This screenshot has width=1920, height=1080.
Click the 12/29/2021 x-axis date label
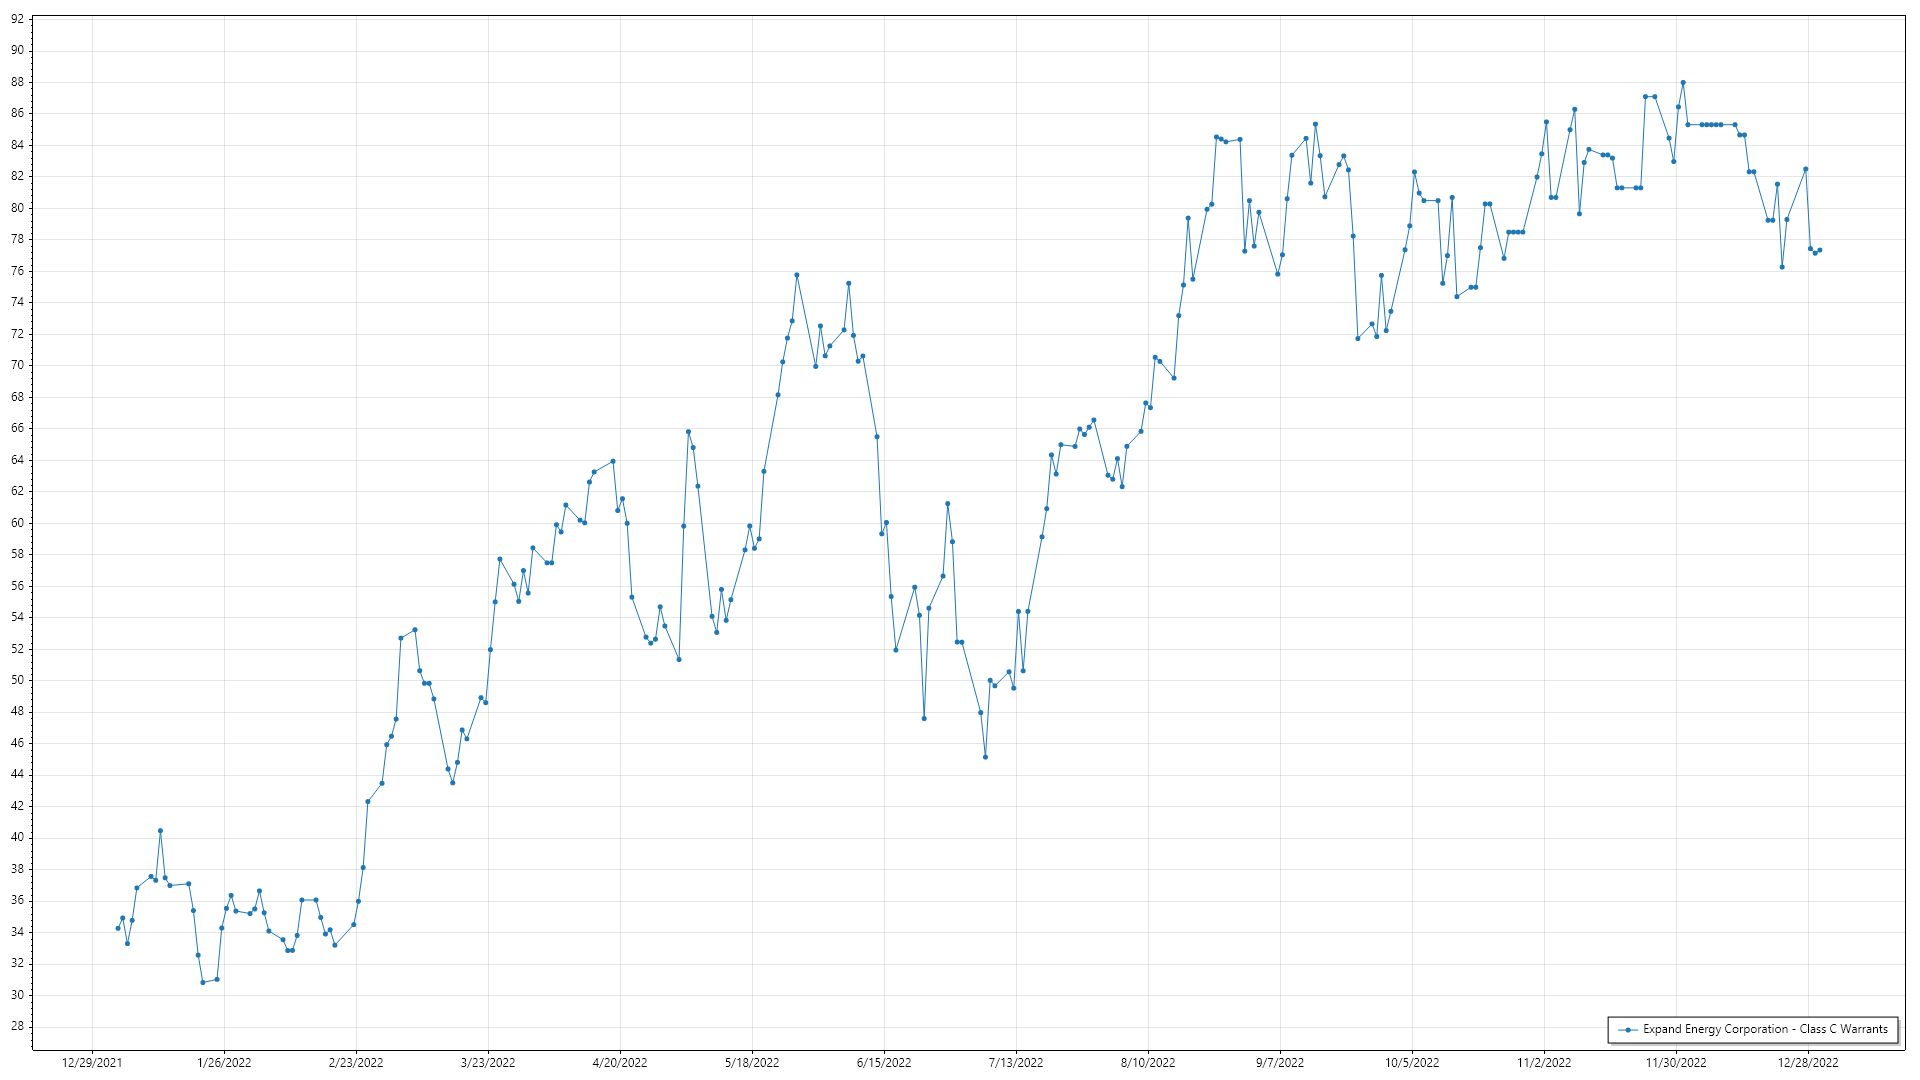coord(92,1063)
